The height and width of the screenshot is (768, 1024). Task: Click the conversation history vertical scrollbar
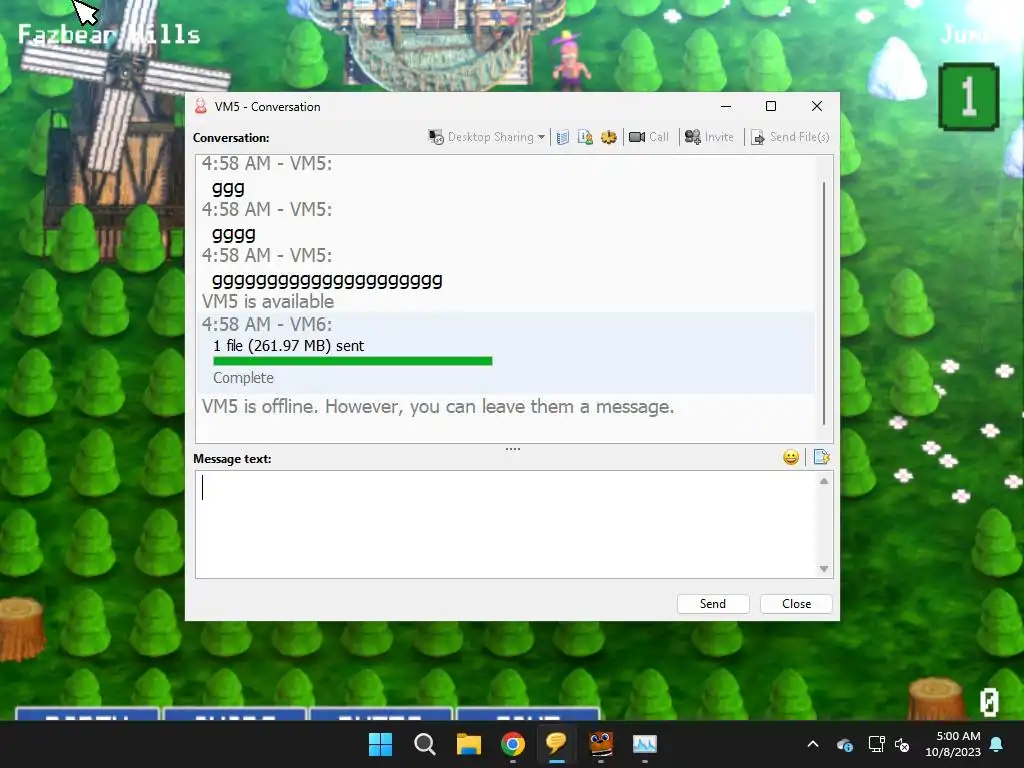pyautogui.click(x=824, y=304)
